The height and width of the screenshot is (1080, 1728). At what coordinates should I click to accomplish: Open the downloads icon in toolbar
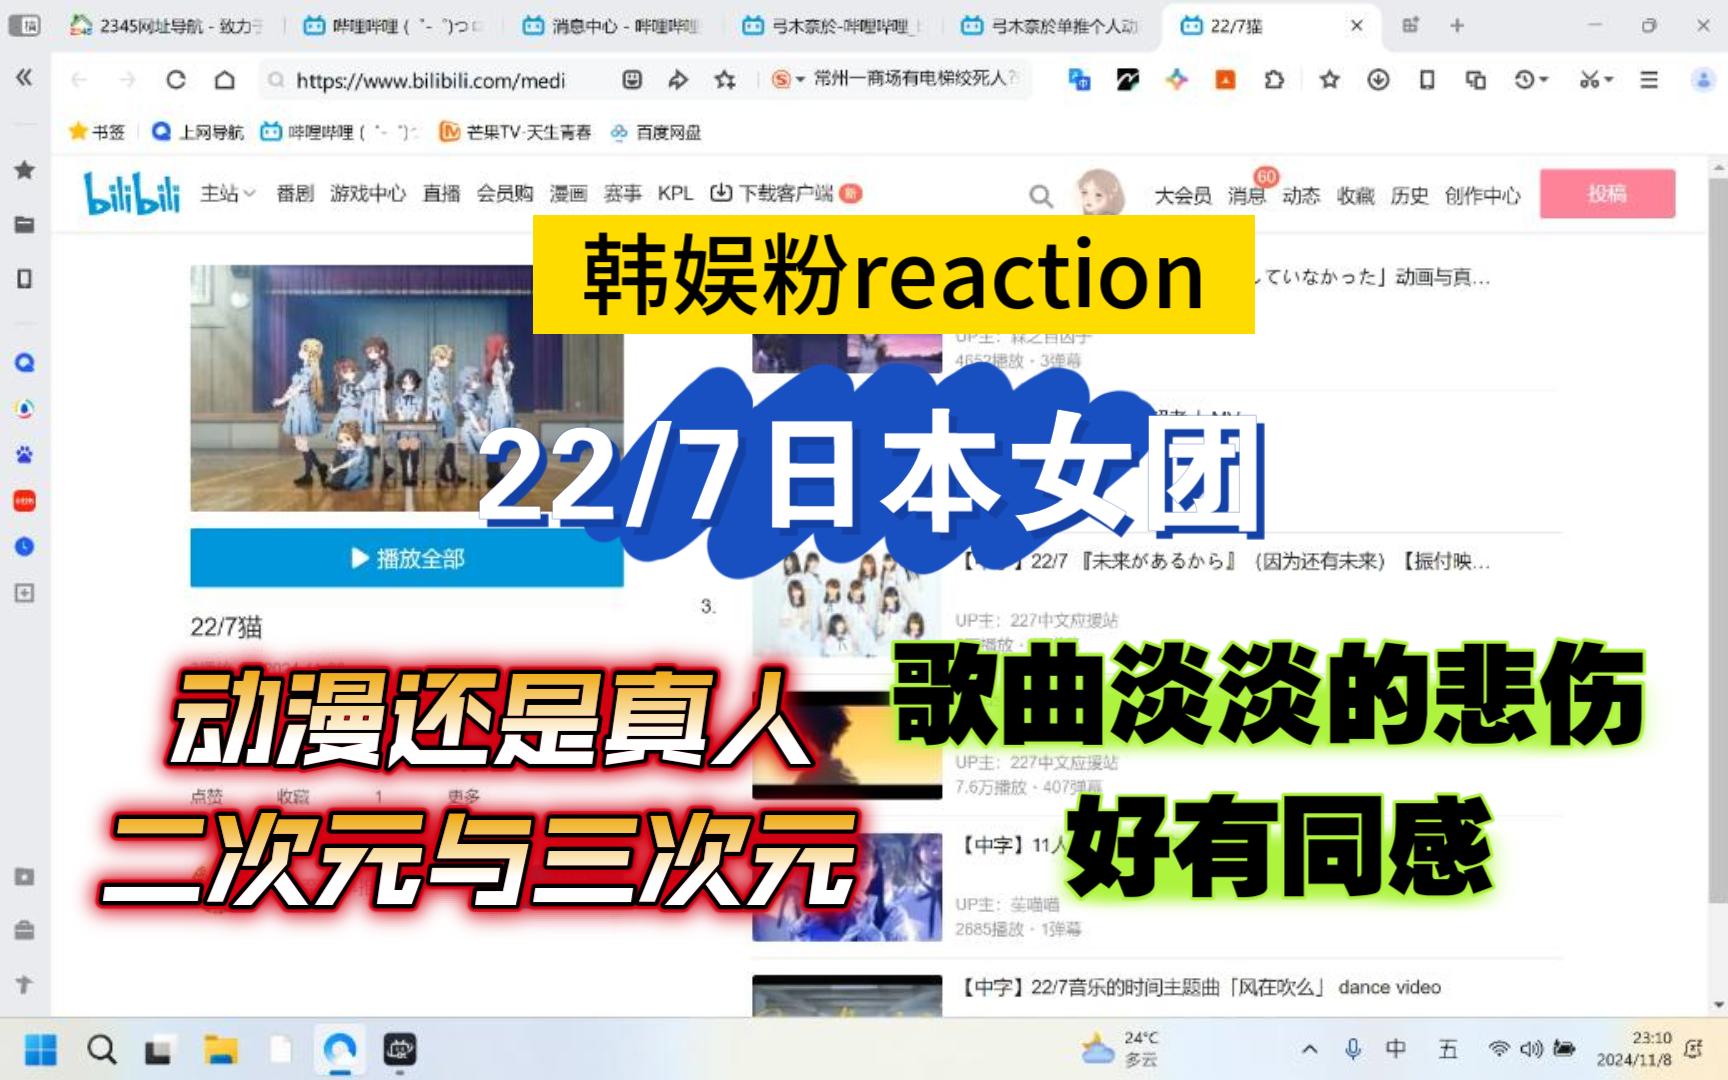coord(1378,80)
